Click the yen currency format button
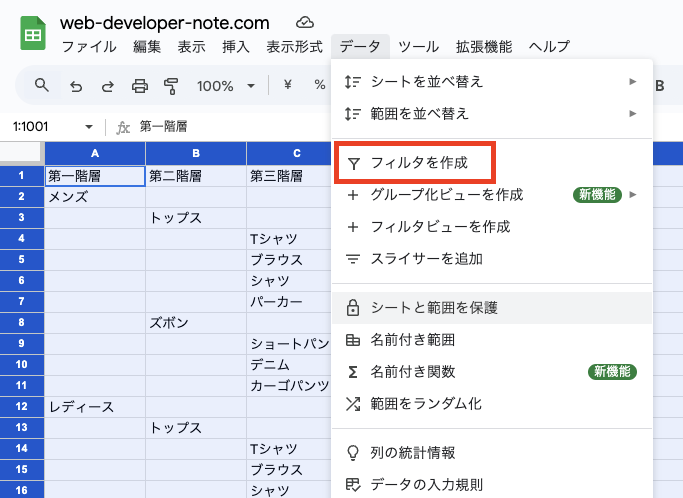 (x=288, y=86)
